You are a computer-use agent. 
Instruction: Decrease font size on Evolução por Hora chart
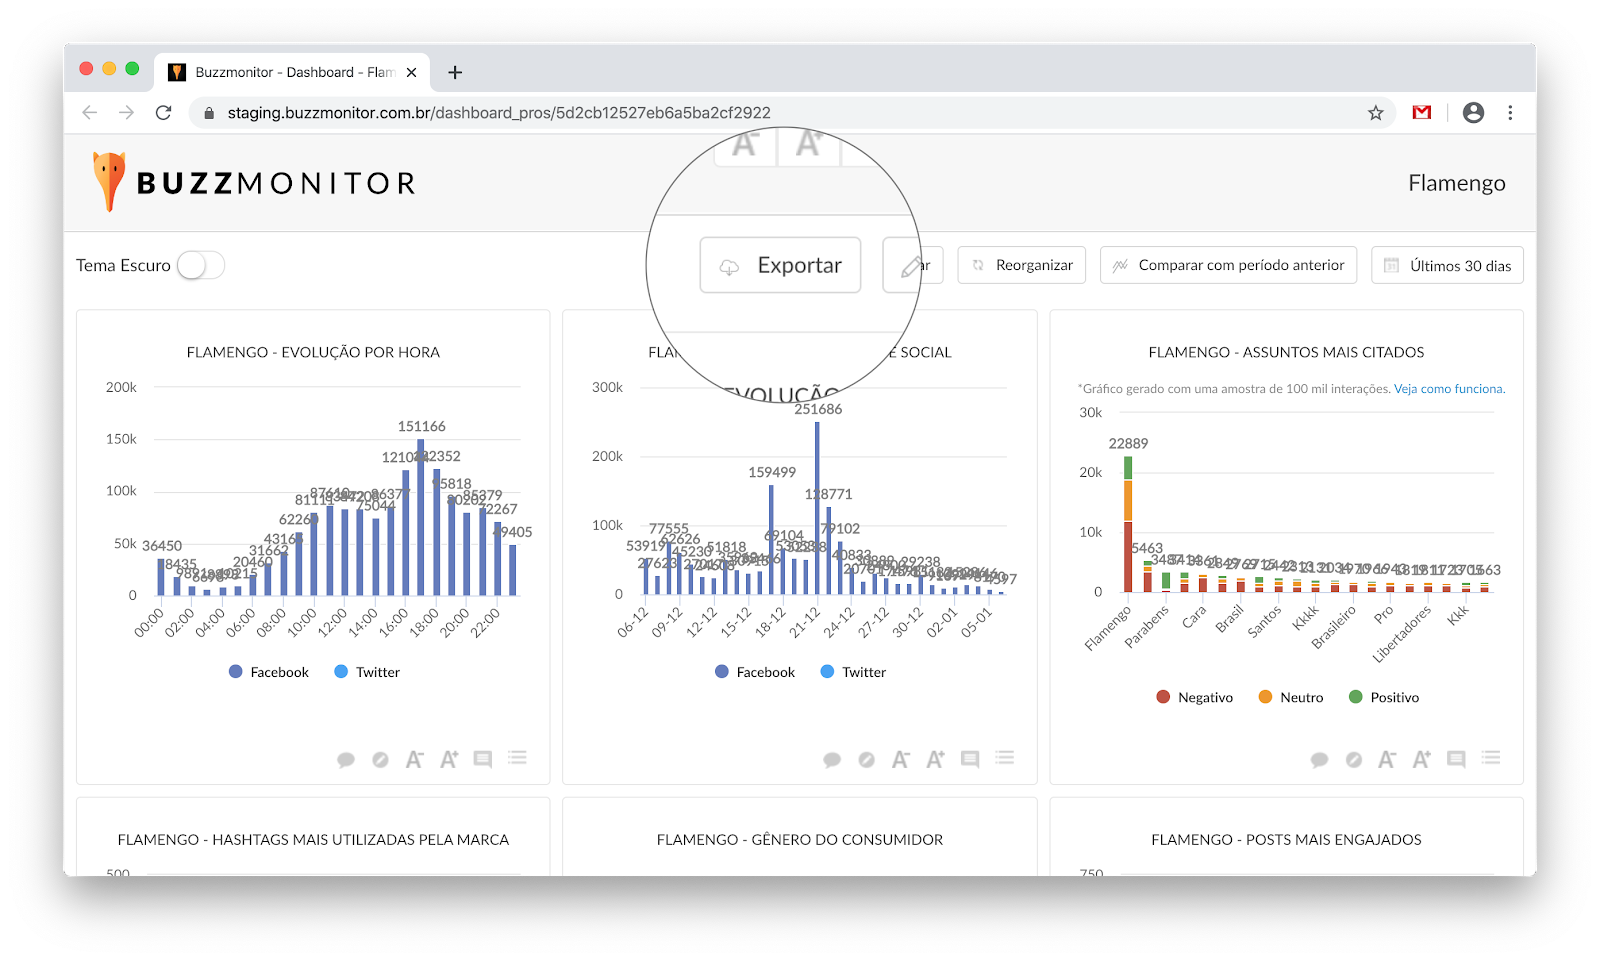(x=414, y=760)
